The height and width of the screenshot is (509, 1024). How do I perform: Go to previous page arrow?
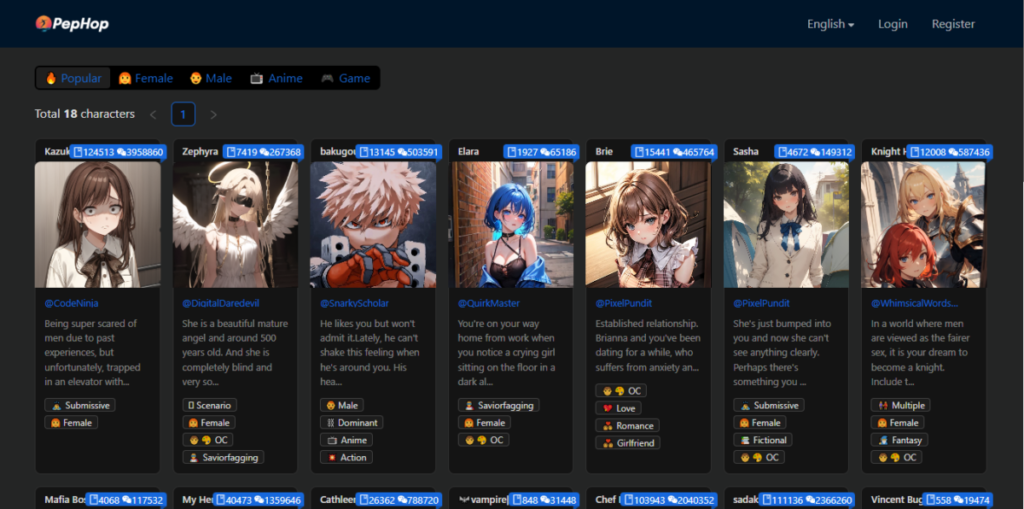pos(153,114)
